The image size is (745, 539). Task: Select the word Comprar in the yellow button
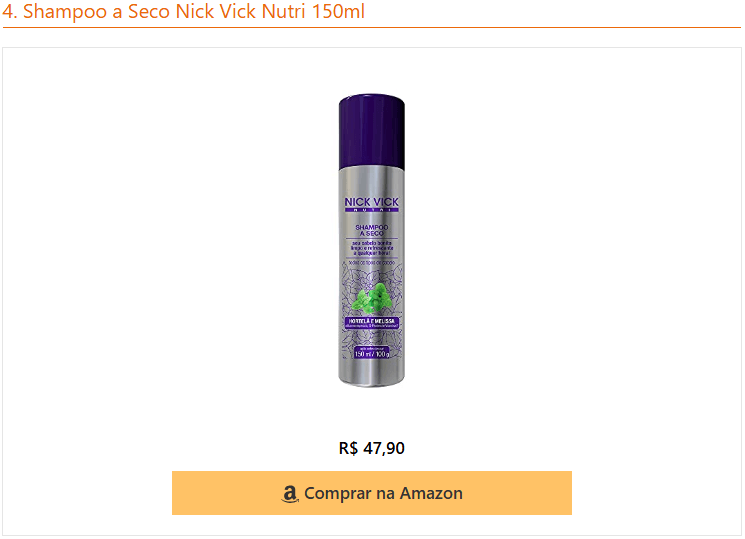click(337, 494)
